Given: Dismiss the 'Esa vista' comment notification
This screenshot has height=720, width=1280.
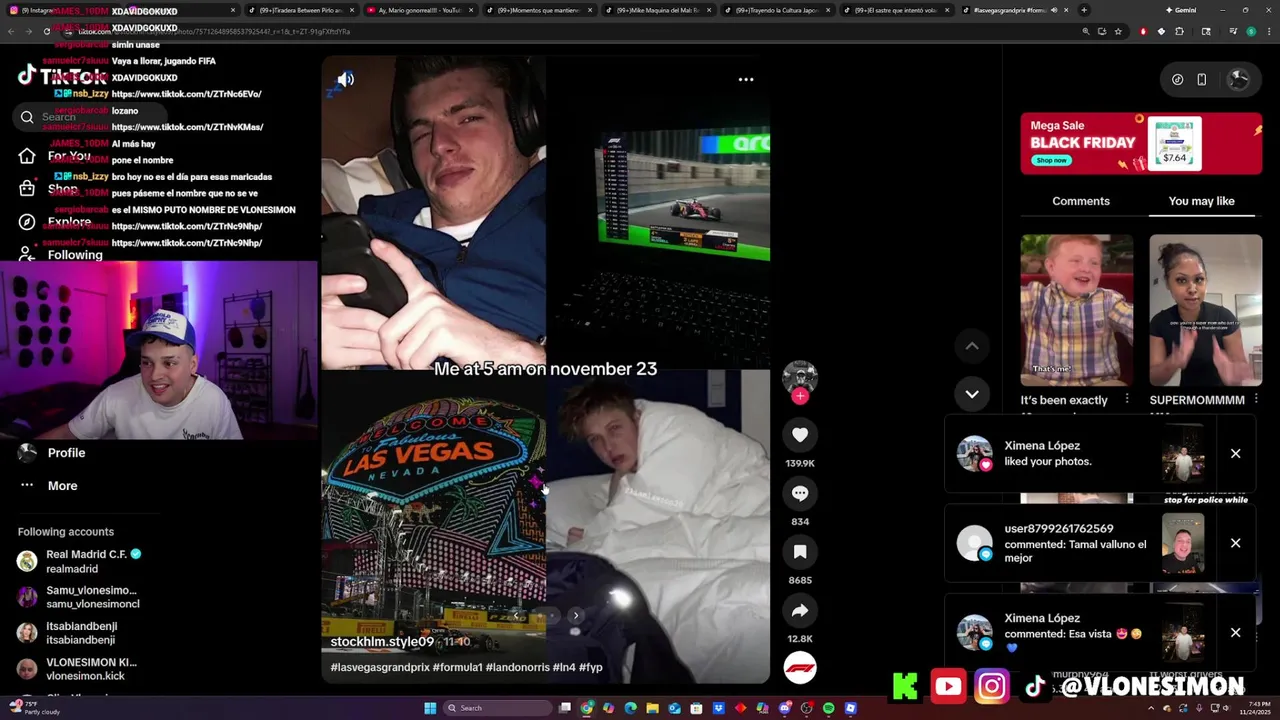Looking at the screenshot, I should click(1235, 633).
